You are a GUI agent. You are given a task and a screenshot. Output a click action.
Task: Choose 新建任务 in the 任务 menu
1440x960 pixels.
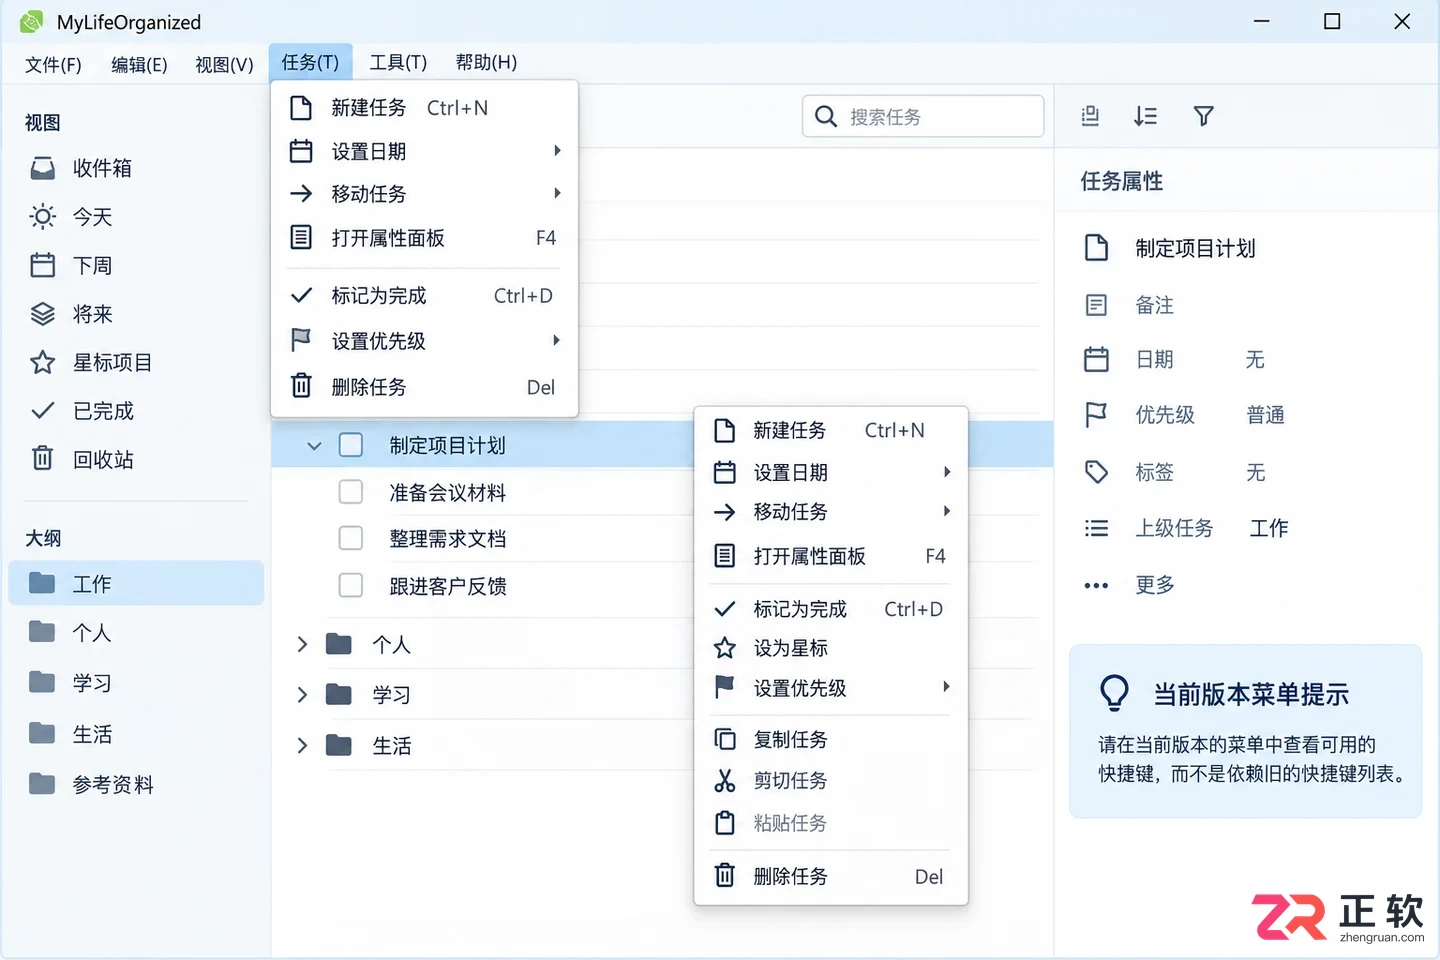click(x=424, y=108)
